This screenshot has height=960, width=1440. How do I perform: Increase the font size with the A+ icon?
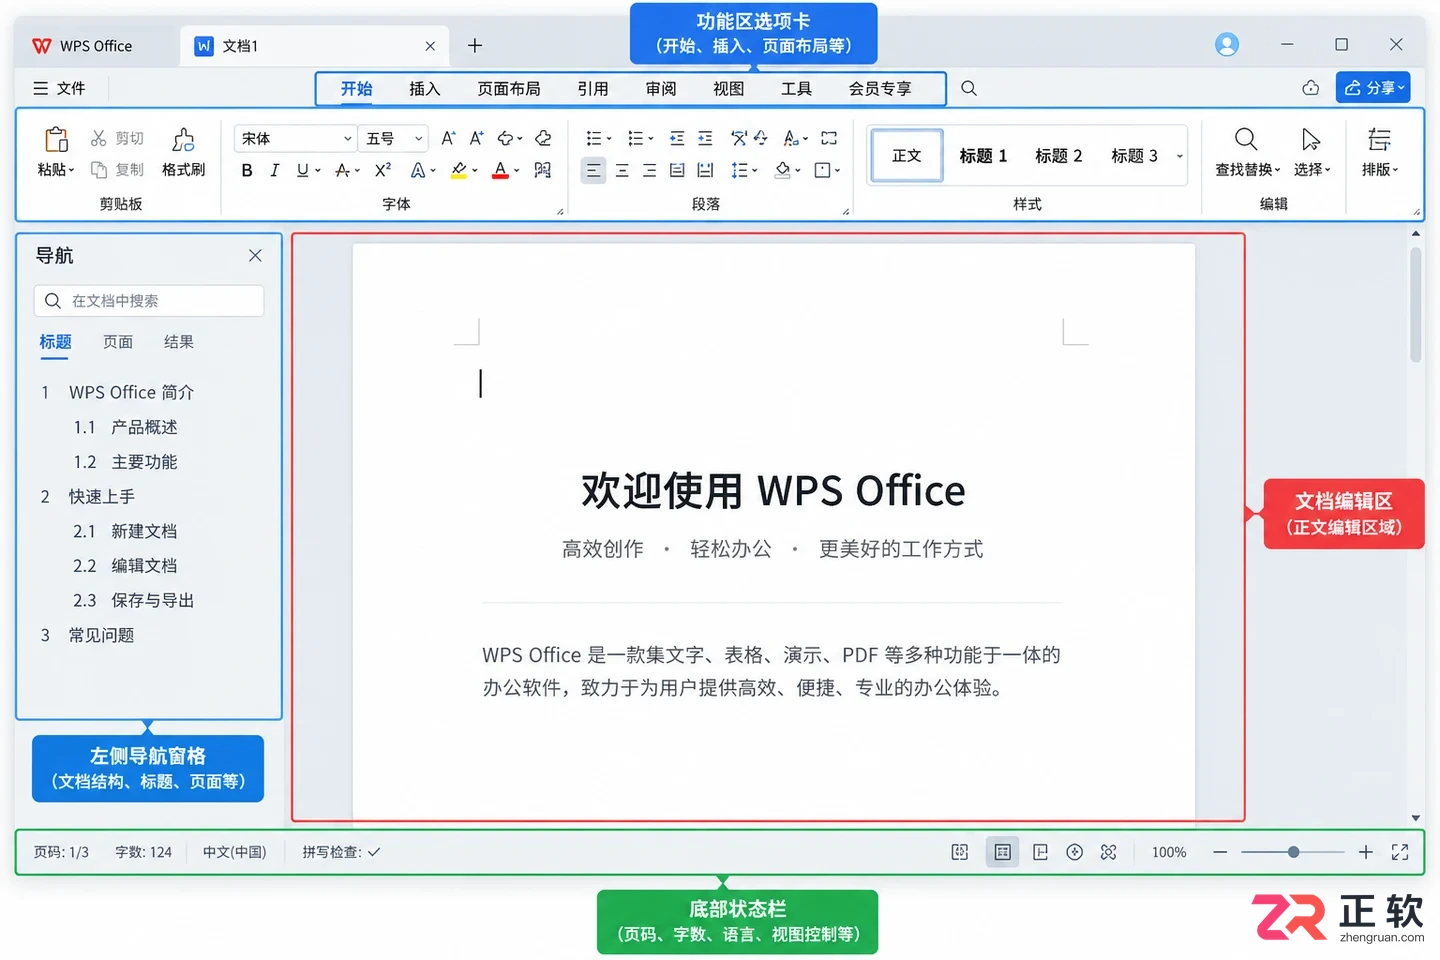[448, 138]
